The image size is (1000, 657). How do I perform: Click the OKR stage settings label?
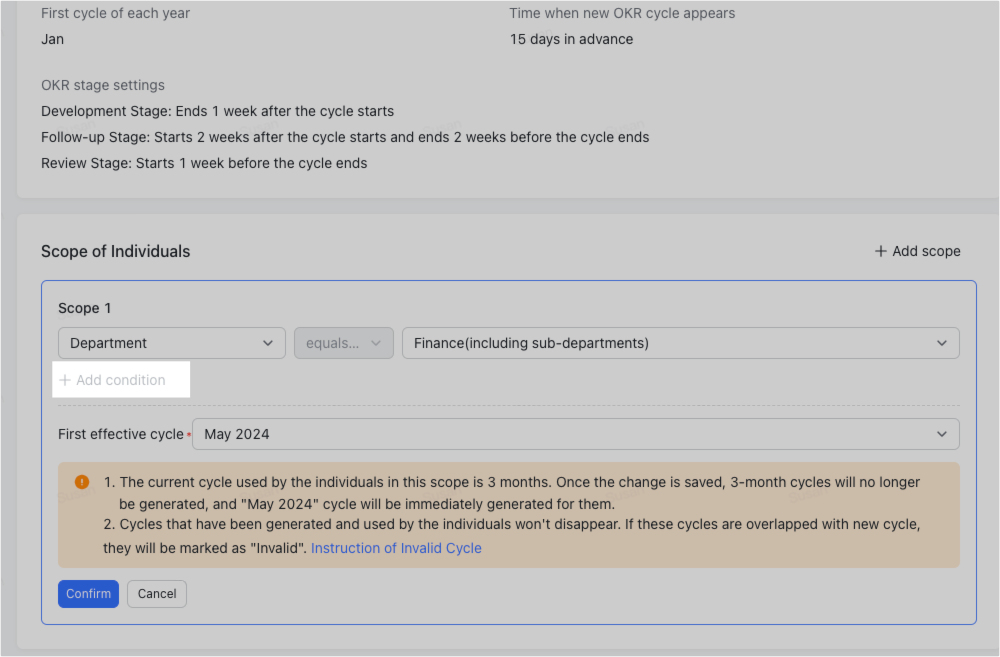click(x=102, y=85)
